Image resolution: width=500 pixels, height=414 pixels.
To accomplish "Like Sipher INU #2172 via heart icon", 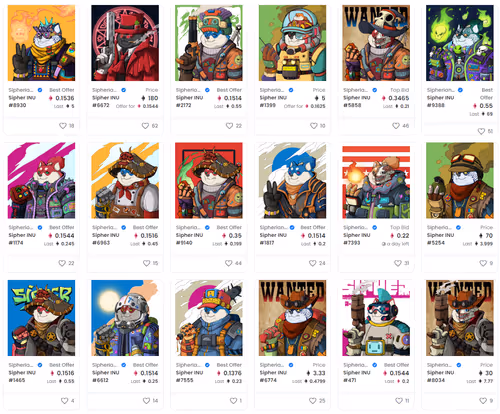I will pos(229,126).
